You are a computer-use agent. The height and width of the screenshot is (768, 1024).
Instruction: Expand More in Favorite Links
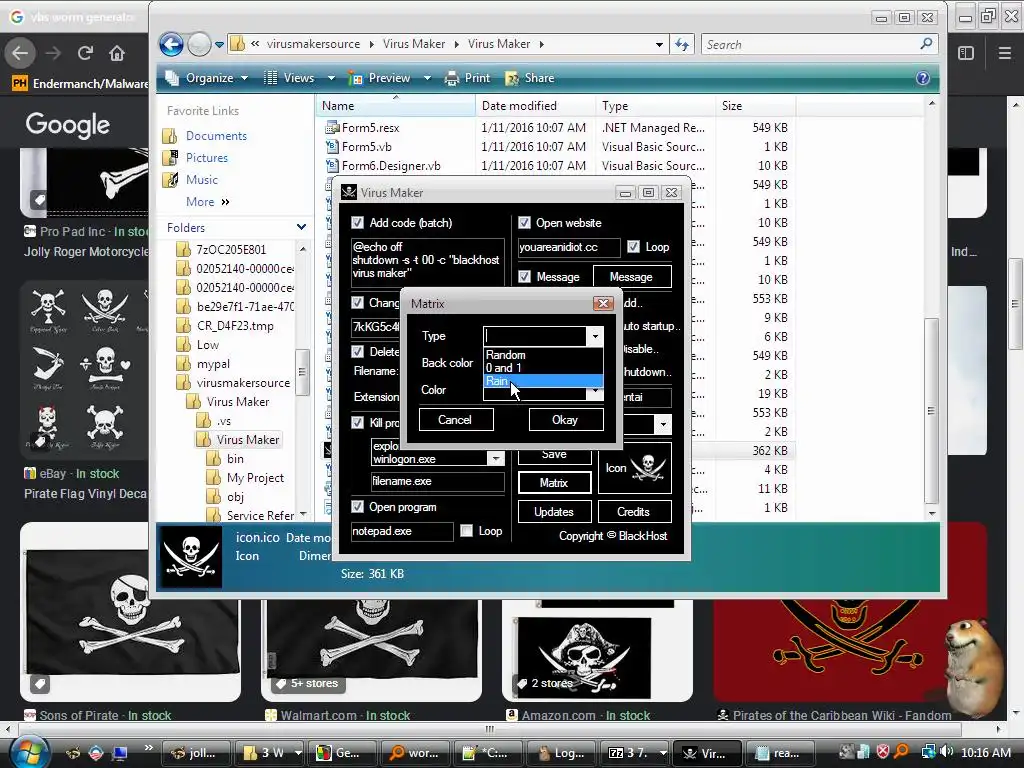point(208,202)
